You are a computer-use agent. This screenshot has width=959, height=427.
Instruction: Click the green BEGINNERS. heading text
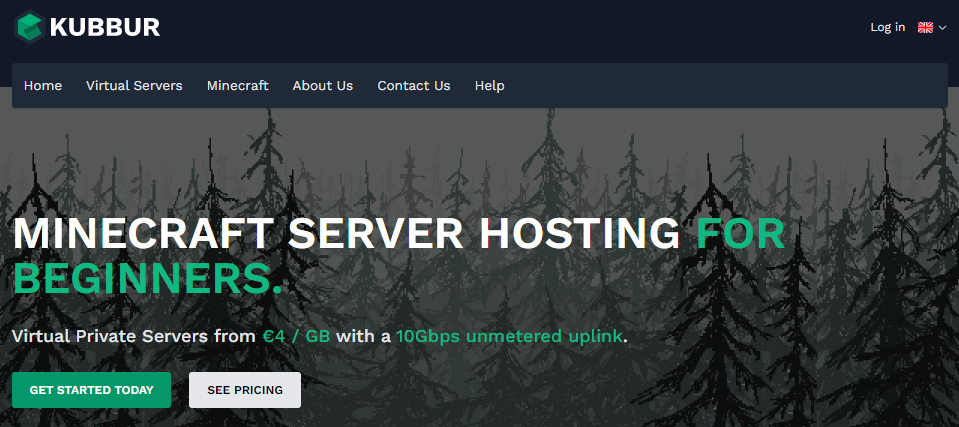(x=147, y=278)
